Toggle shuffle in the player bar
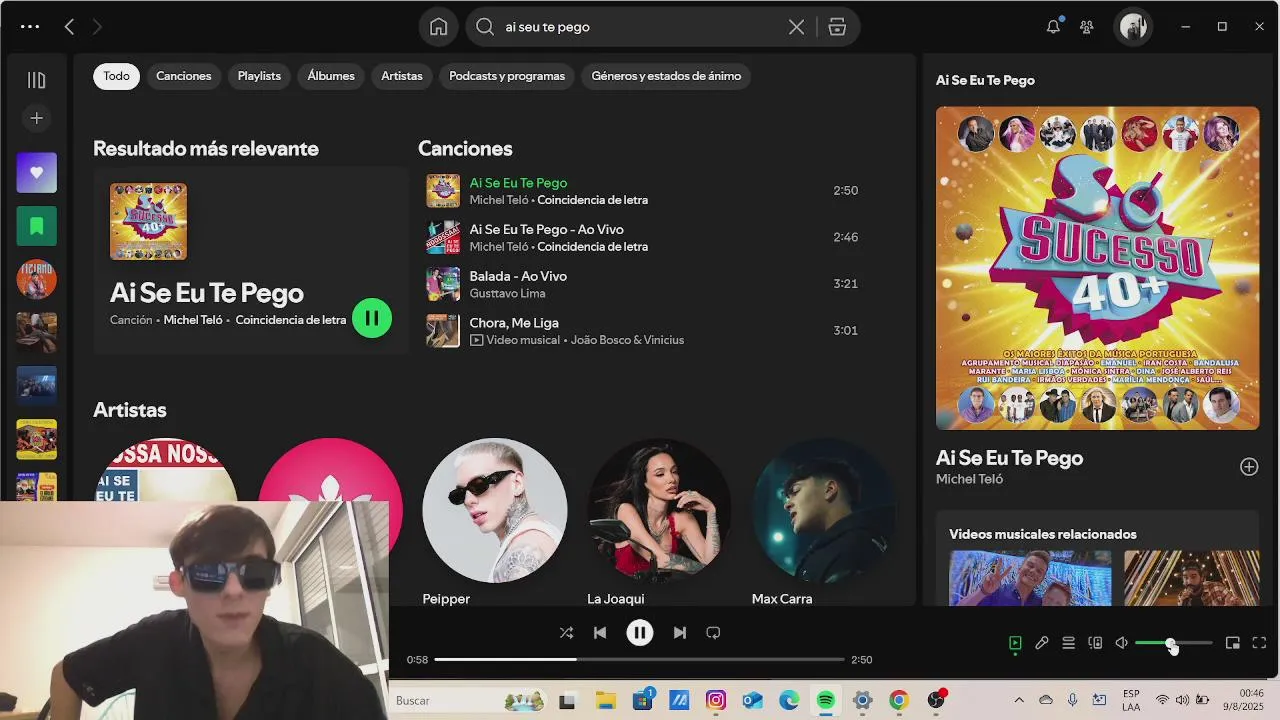The image size is (1280, 720). [566, 632]
